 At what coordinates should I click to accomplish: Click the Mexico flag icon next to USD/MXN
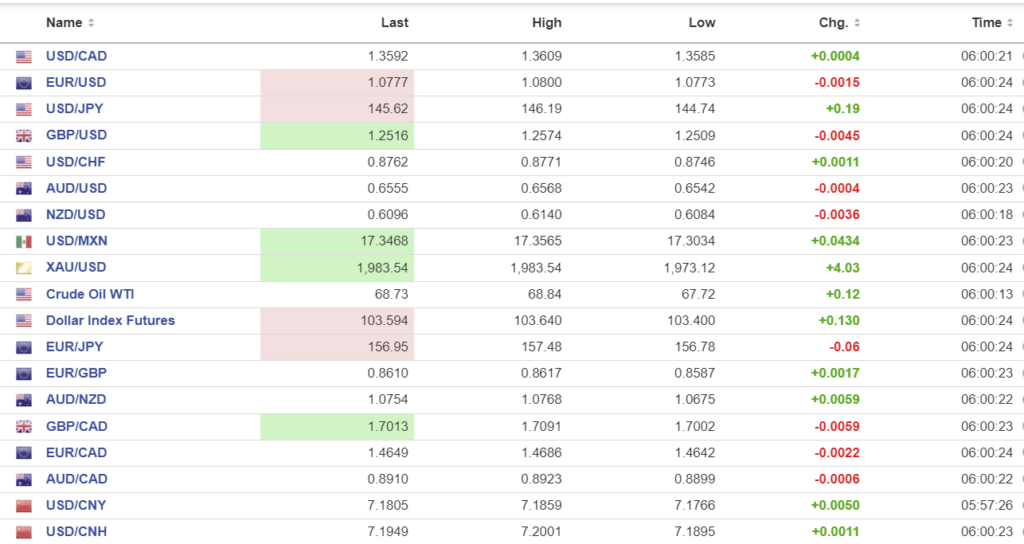point(24,241)
